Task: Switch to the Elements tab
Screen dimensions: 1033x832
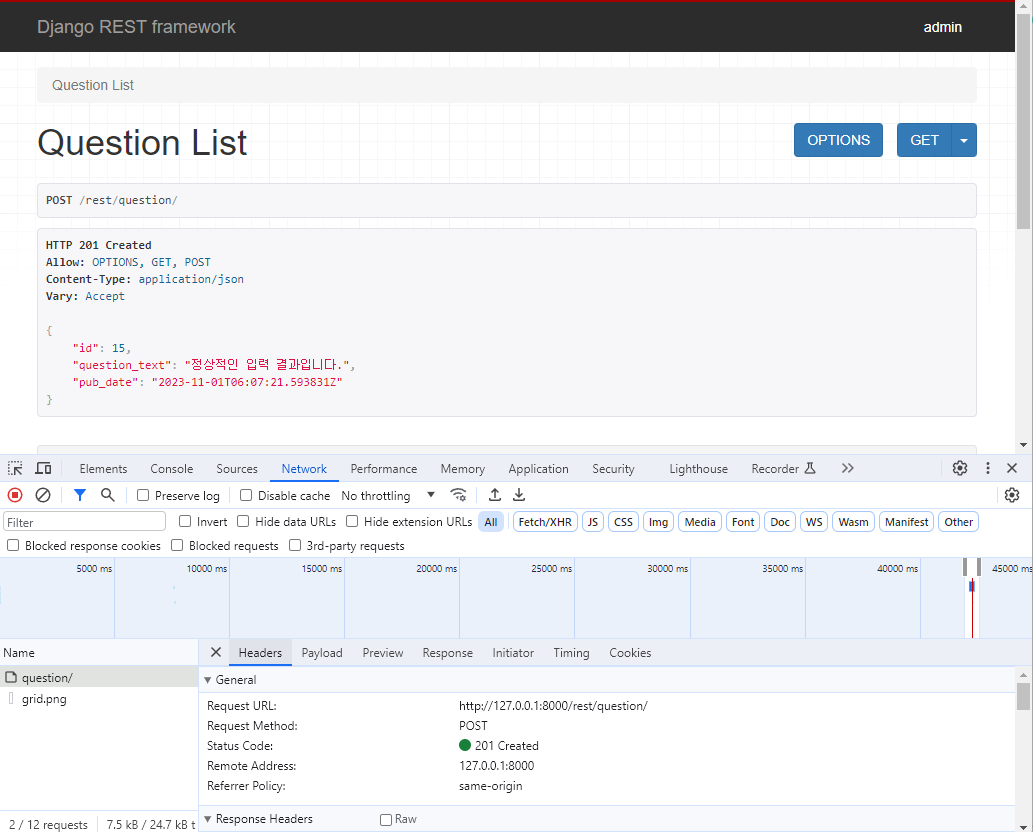Action: (x=103, y=468)
